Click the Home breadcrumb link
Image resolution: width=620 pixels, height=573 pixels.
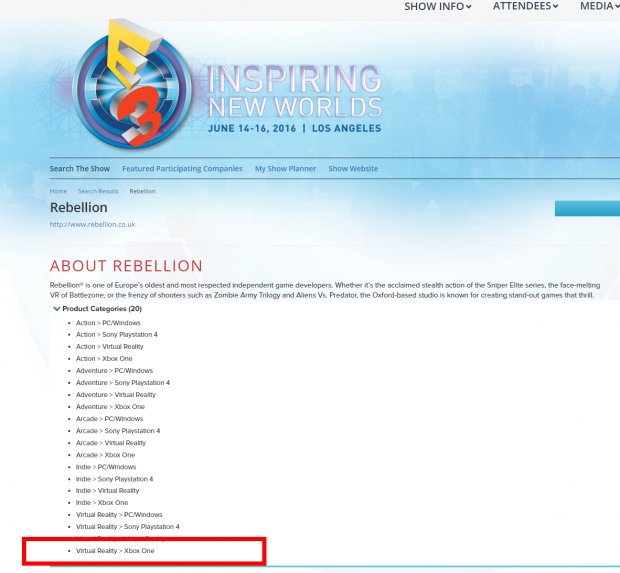click(x=58, y=191)
